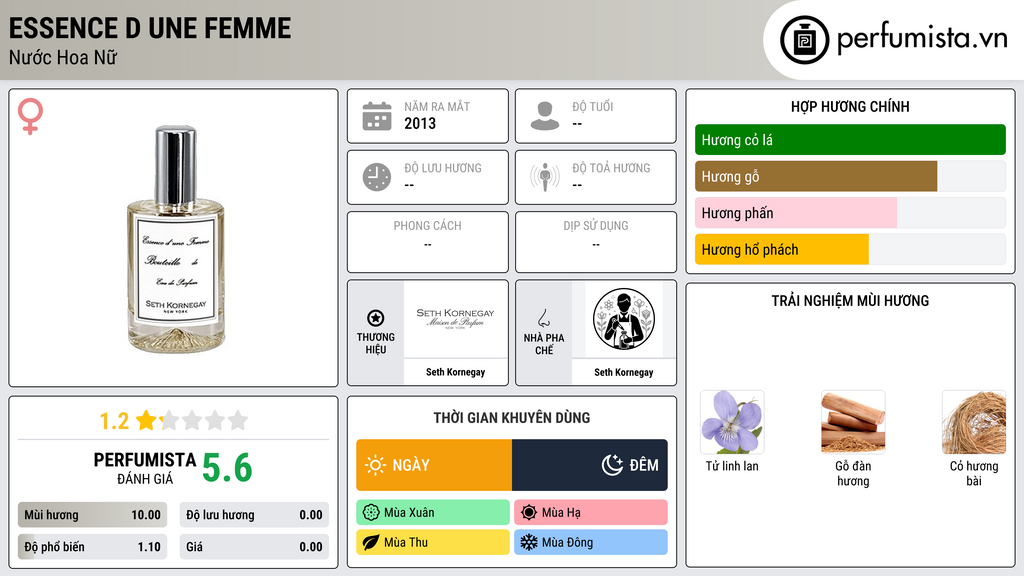Click the person silhouette icon beside Độ tuổi

tap(545, 116)
